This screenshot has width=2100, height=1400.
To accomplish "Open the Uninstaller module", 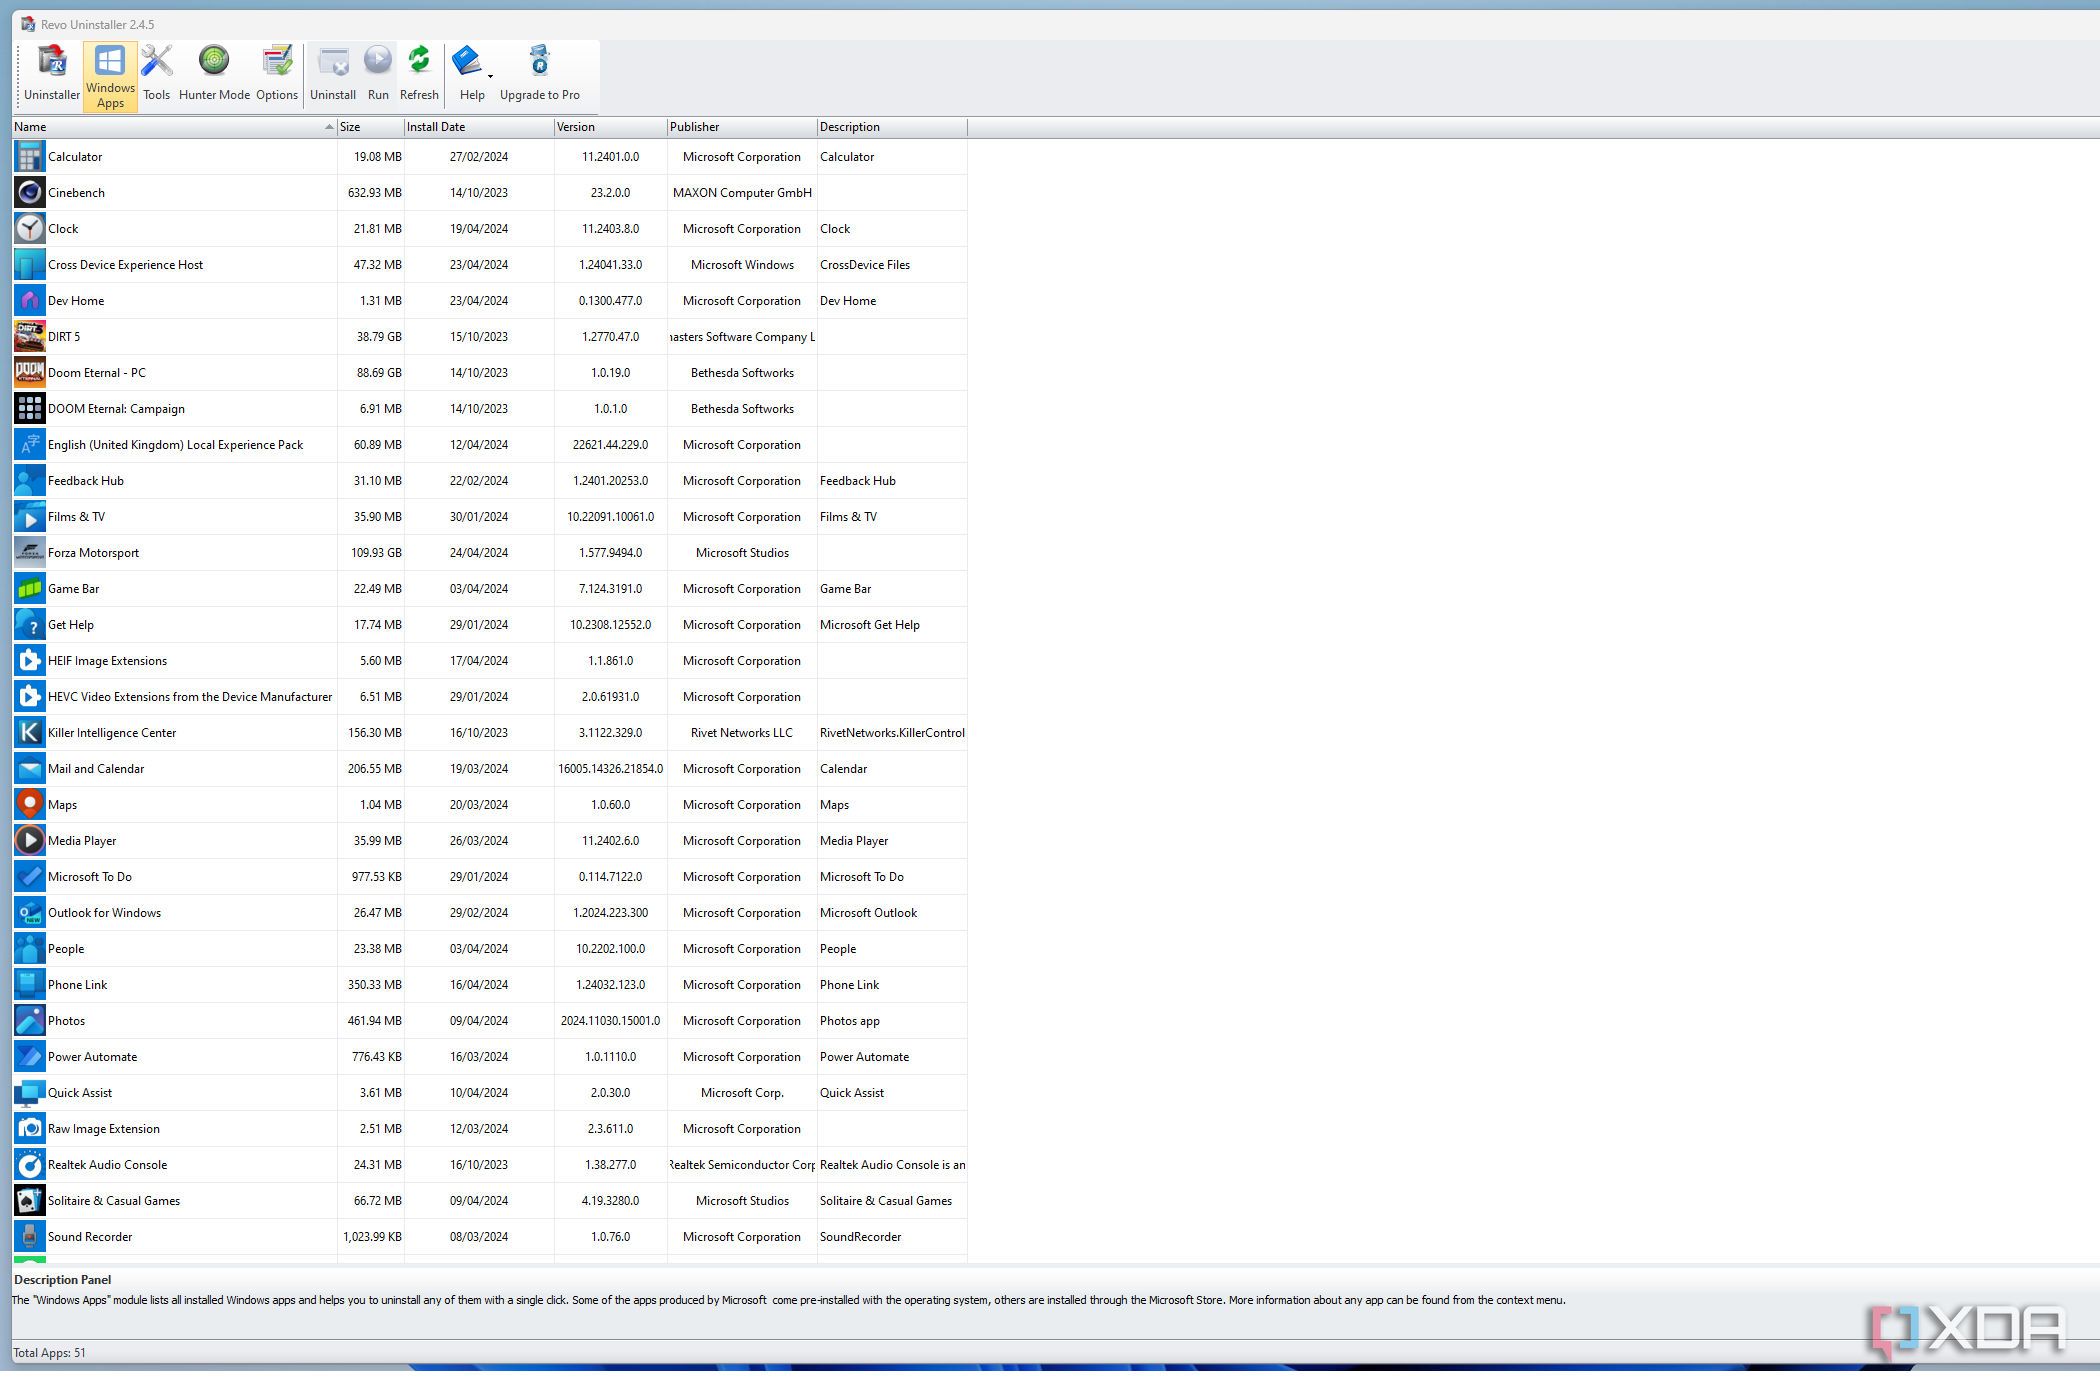I will click(52, 74).
